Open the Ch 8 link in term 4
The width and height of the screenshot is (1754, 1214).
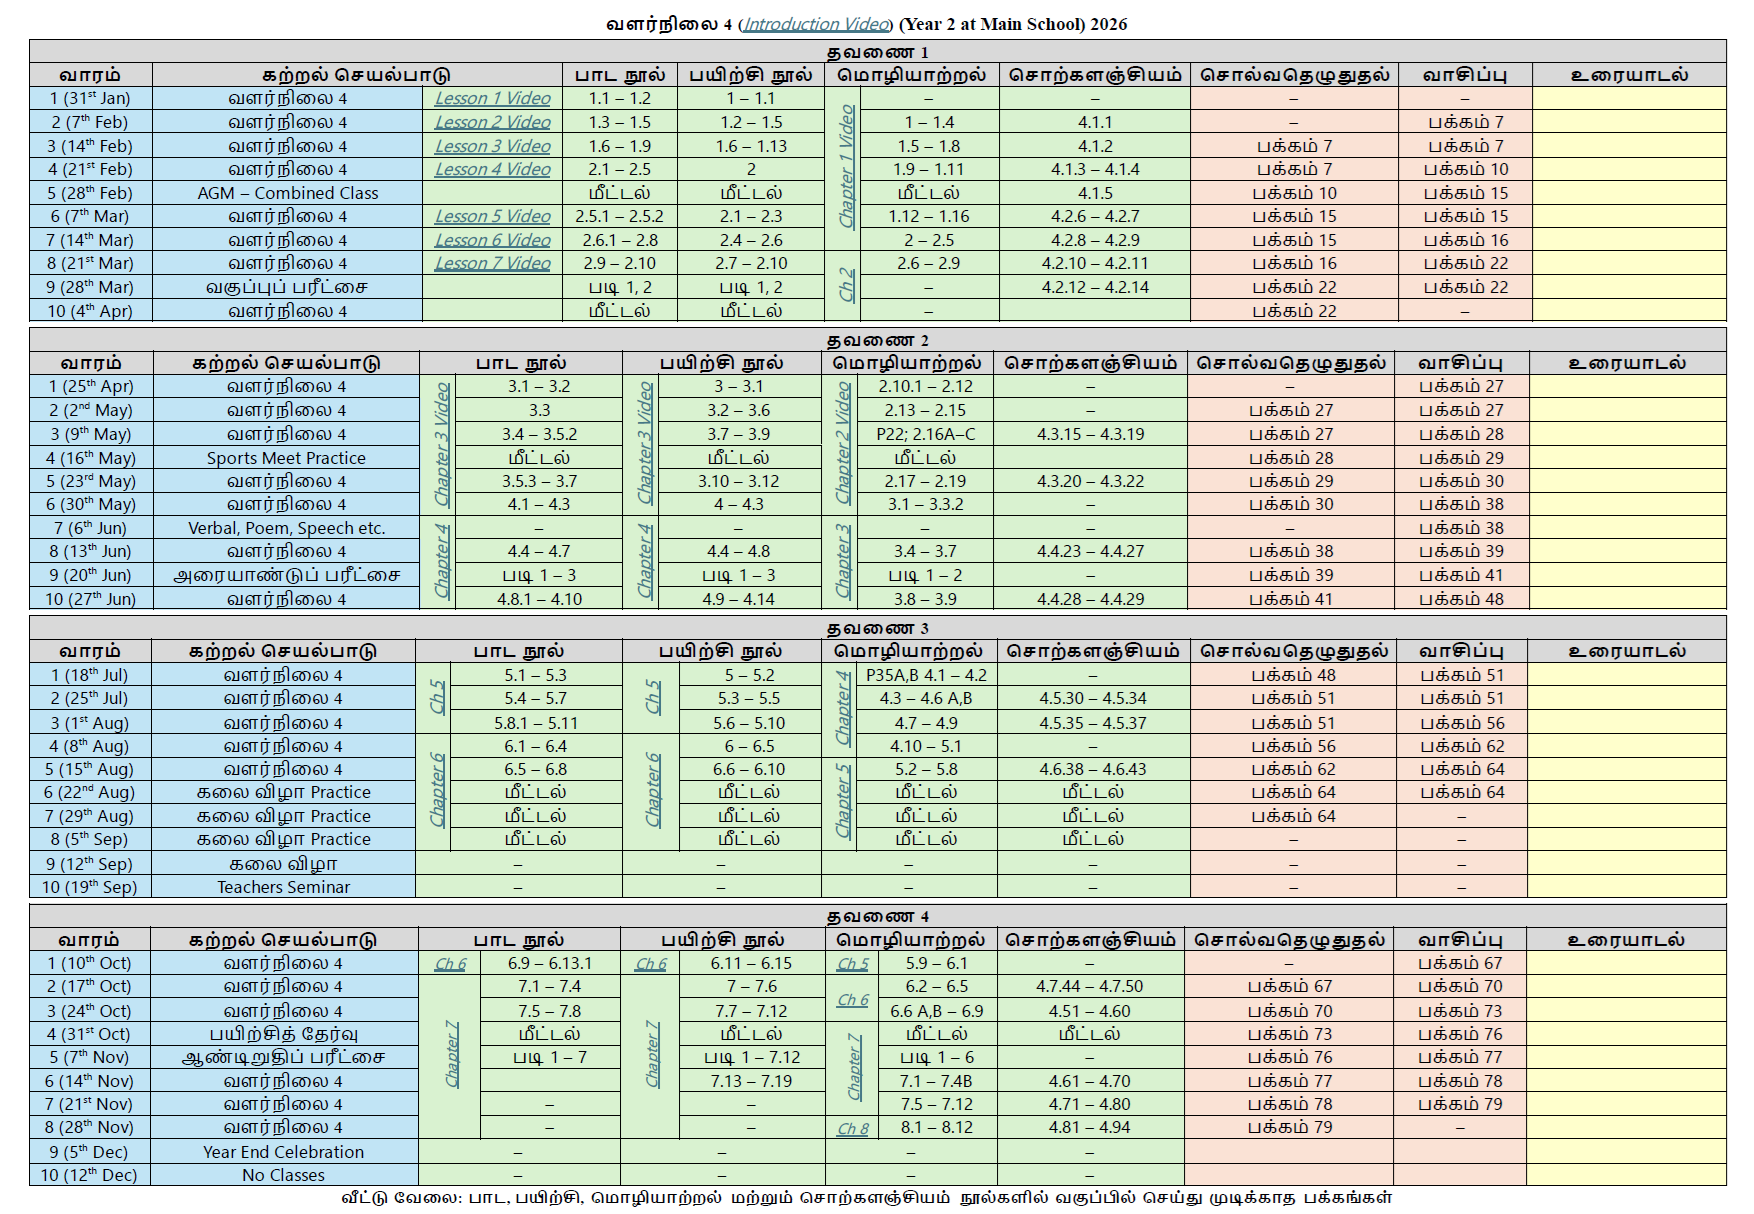tap(852, 1128)
